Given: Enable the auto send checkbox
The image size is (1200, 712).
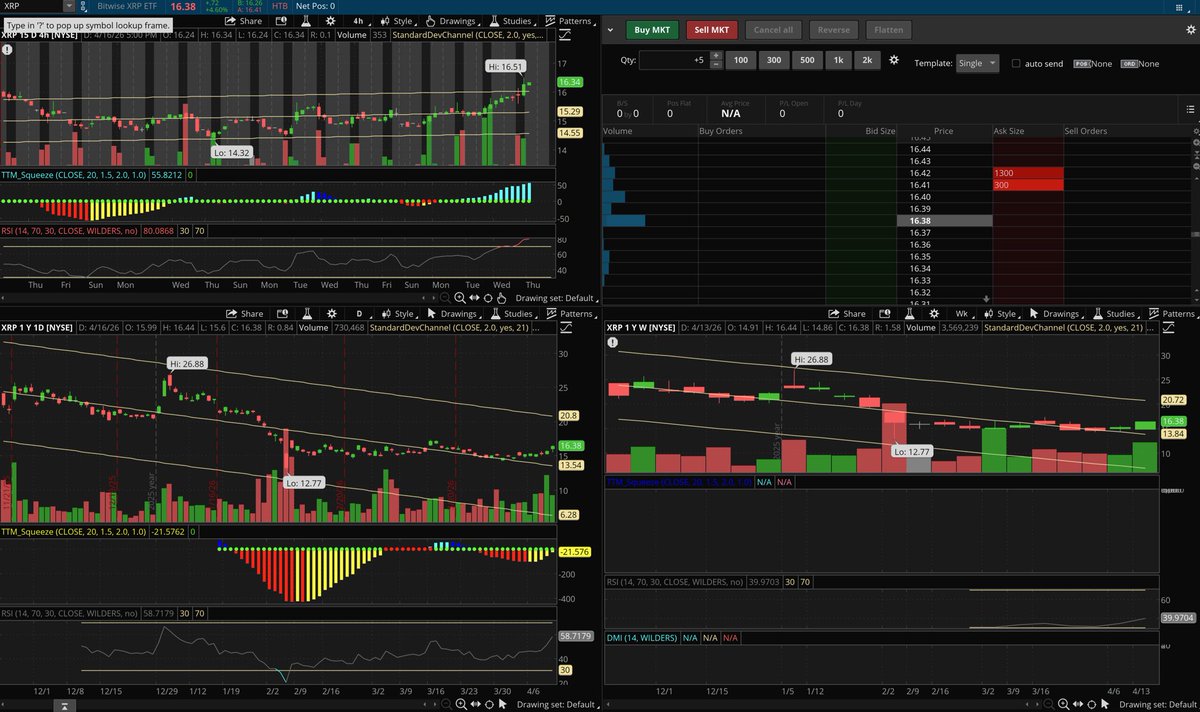Looking at the screenshot, I should (x=1017, y=63).
